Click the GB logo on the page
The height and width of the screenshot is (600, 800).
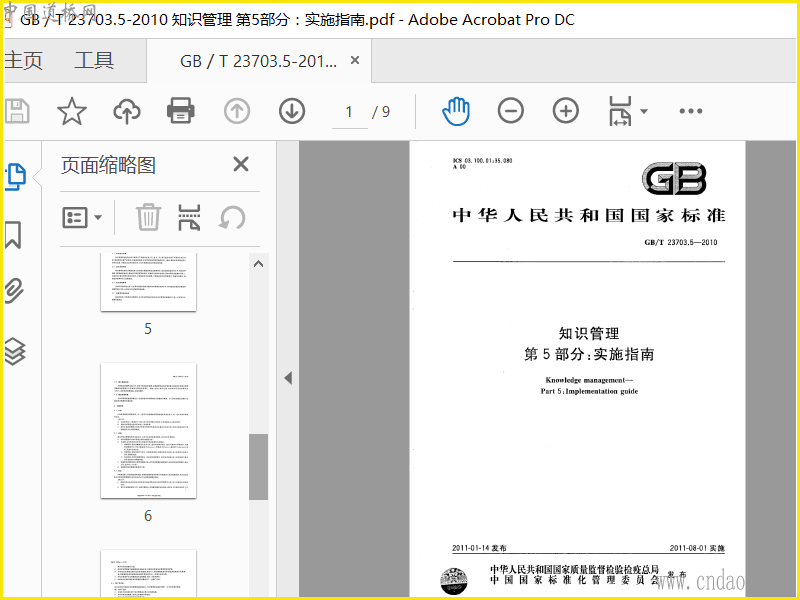click(674, 179)
